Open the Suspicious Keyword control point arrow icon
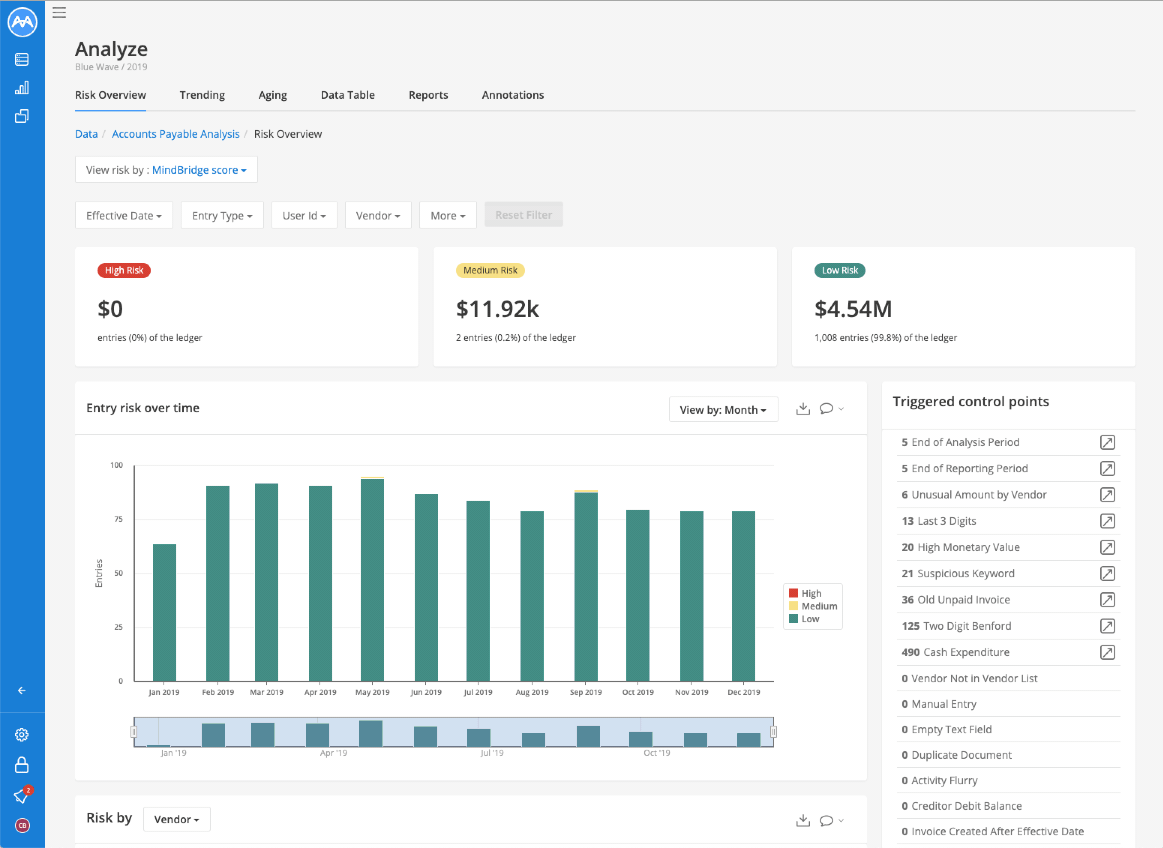 pos(1107,573)
